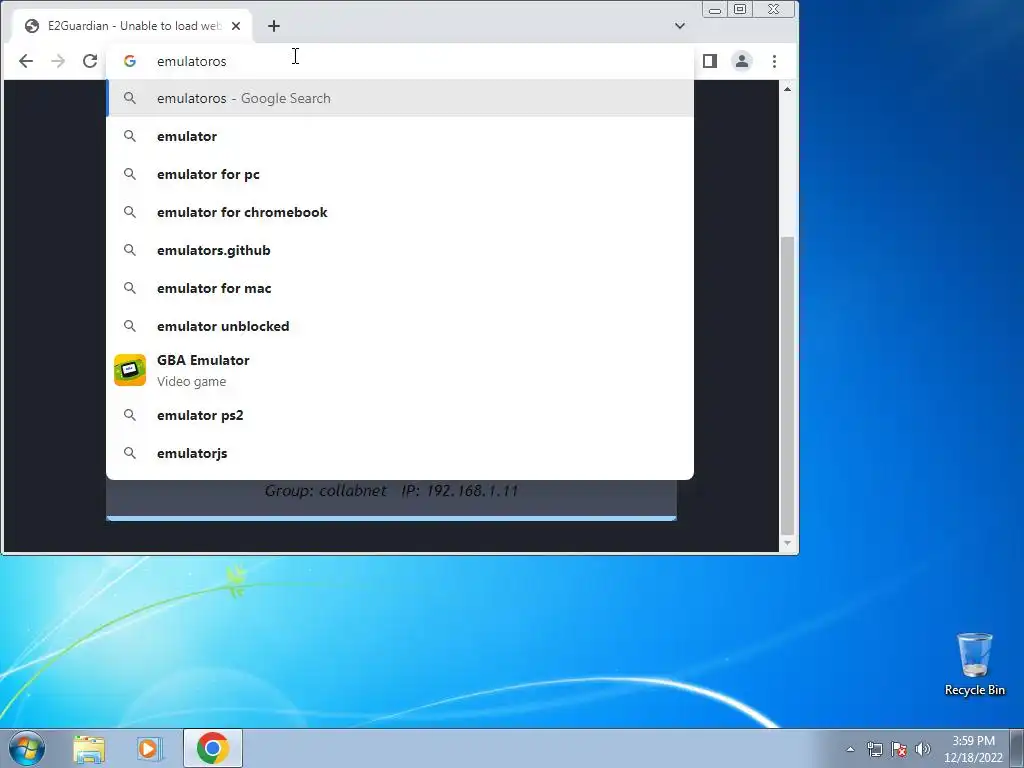Choose the 'emulator unblocked' suggestion
The width and height of the screenshot is (1024, 768).
tap(400, 326)
